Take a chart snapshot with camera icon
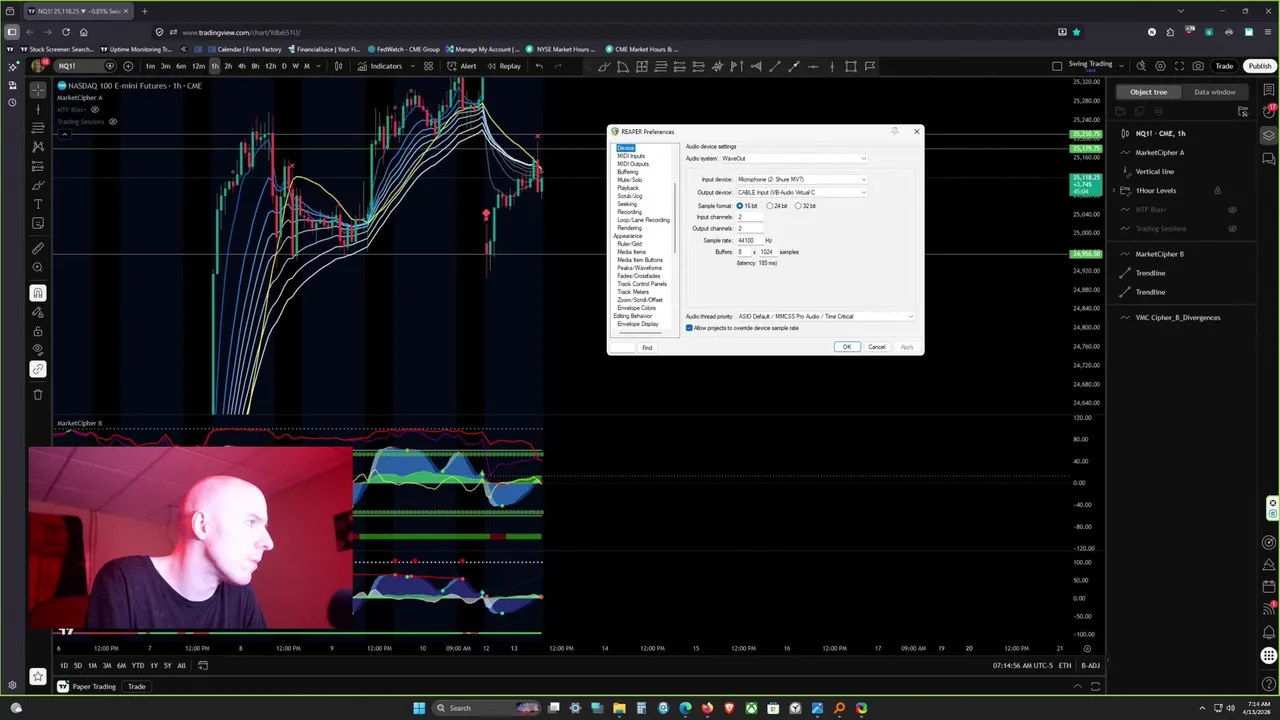 [1198, 66]
